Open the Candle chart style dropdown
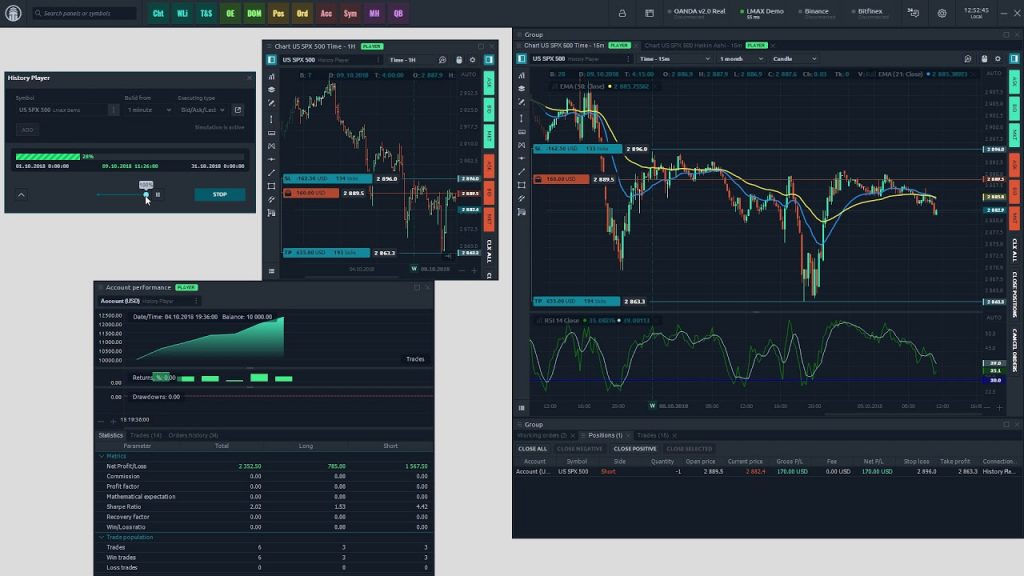 pyautogui.click(x=795, y=59)
